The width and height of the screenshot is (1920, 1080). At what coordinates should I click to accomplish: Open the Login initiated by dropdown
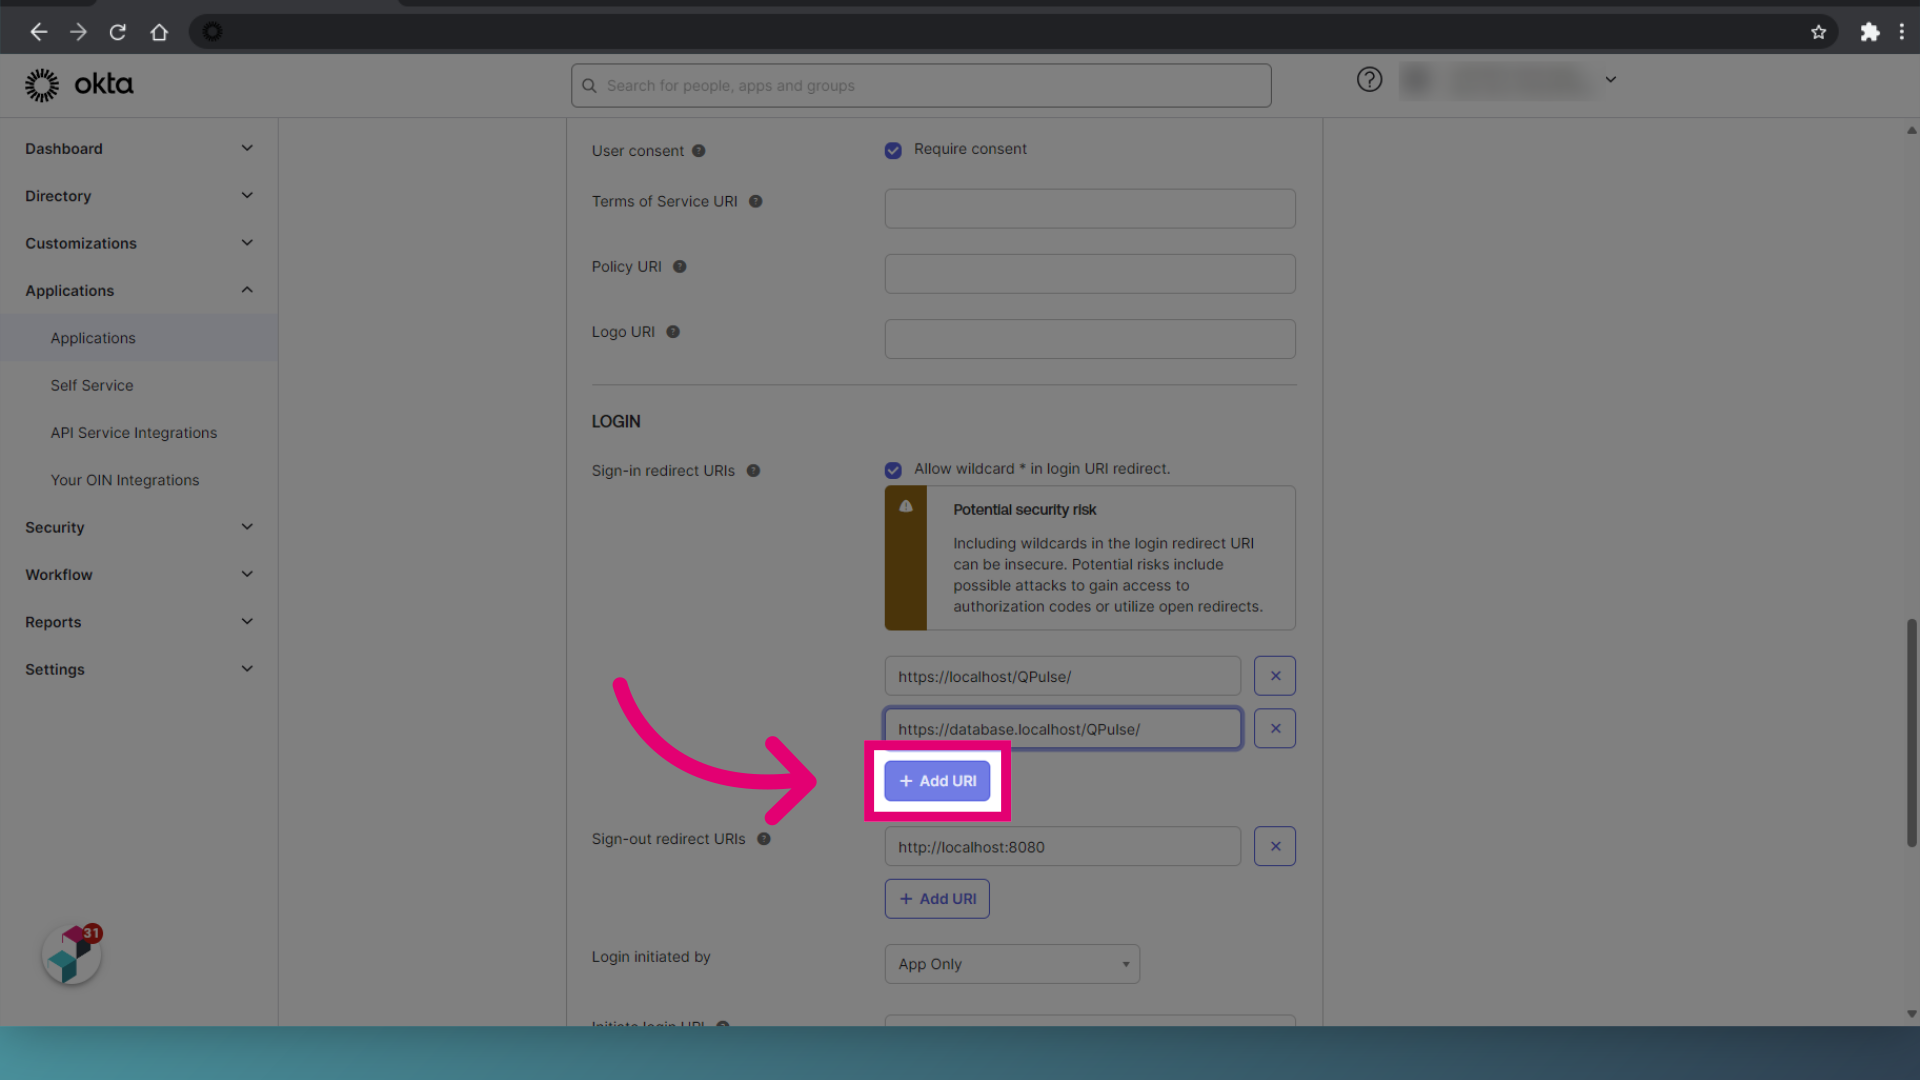pos(1012,964)
